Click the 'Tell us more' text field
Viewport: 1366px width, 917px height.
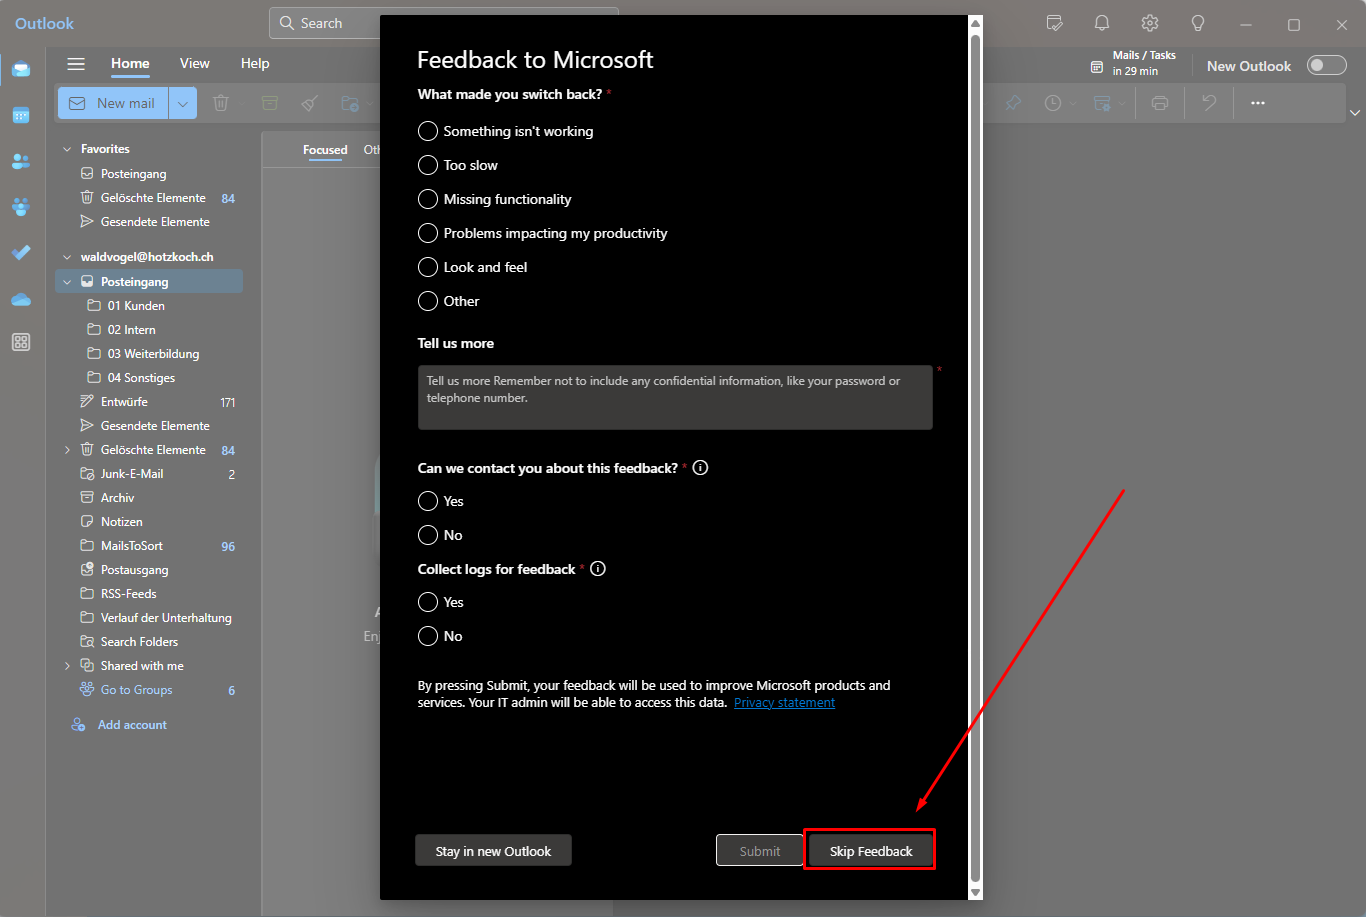[x=675, y=397]
